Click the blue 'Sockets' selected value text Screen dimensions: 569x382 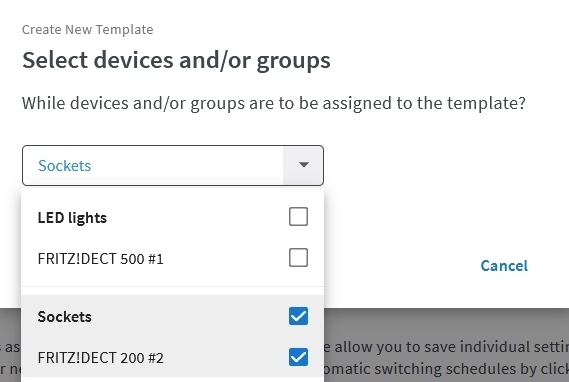(65, 166)
